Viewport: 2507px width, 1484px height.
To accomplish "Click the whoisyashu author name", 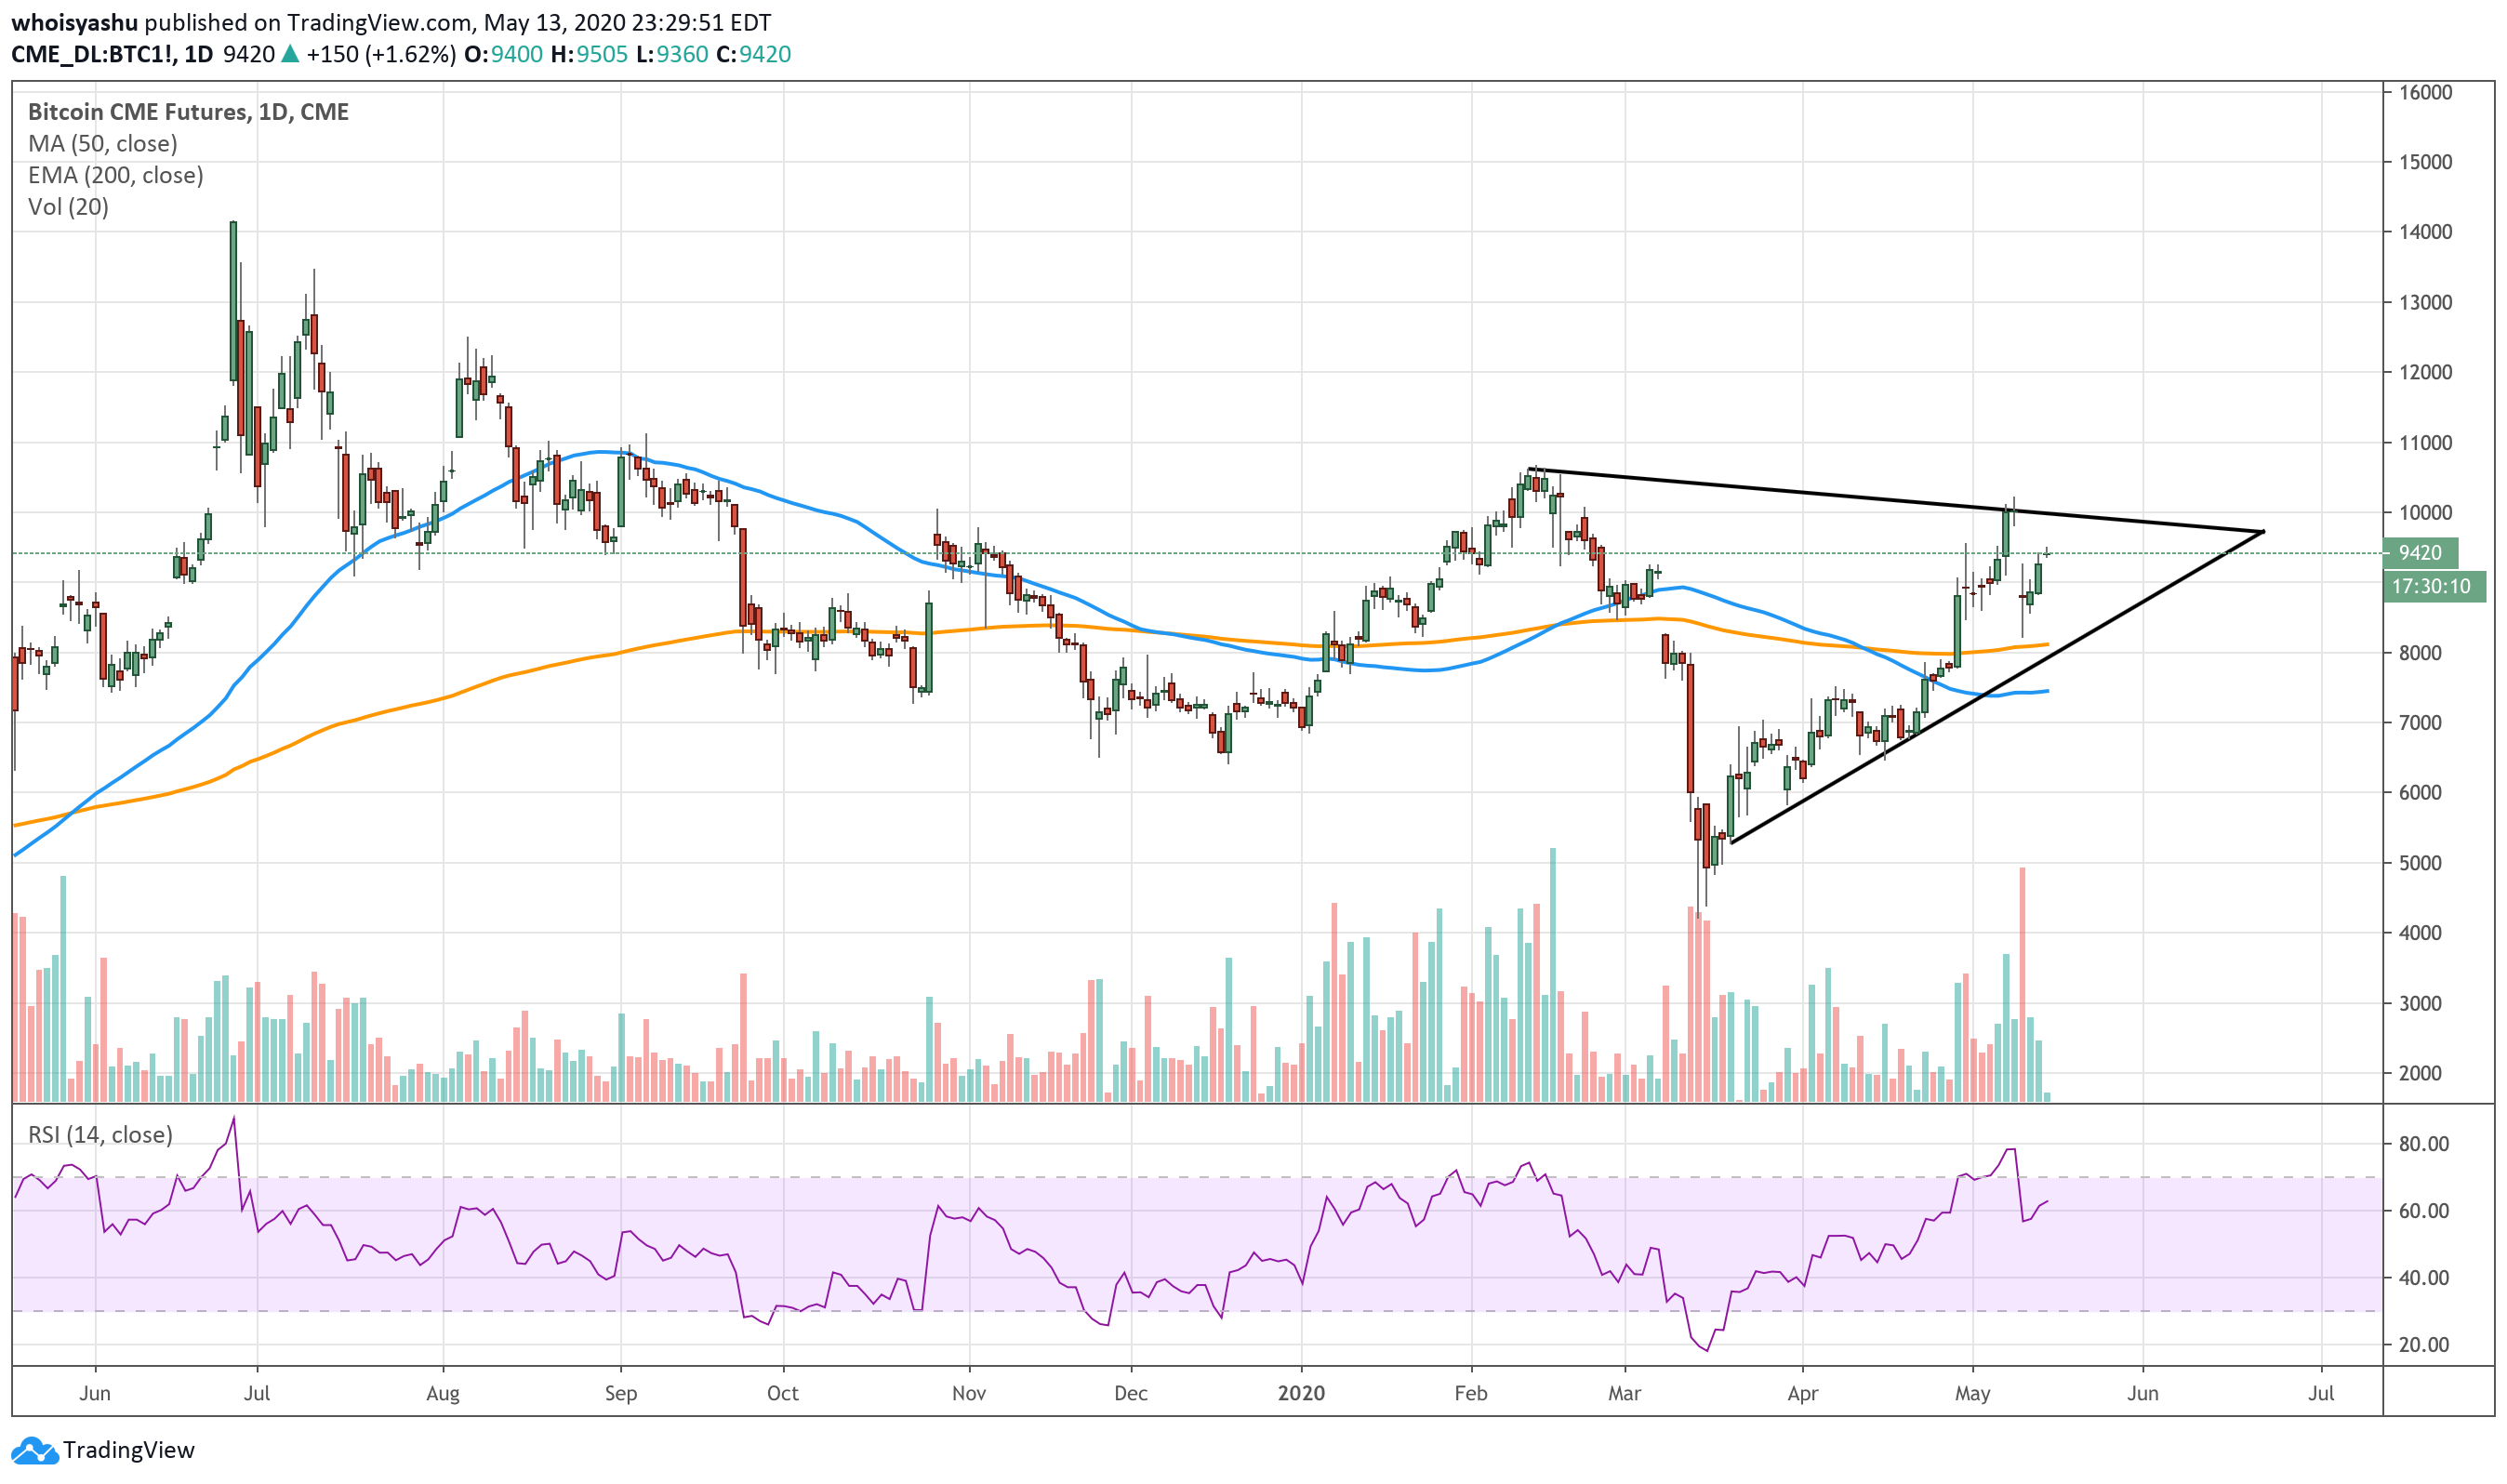I will pyautogui.click(x=74, y=22).
